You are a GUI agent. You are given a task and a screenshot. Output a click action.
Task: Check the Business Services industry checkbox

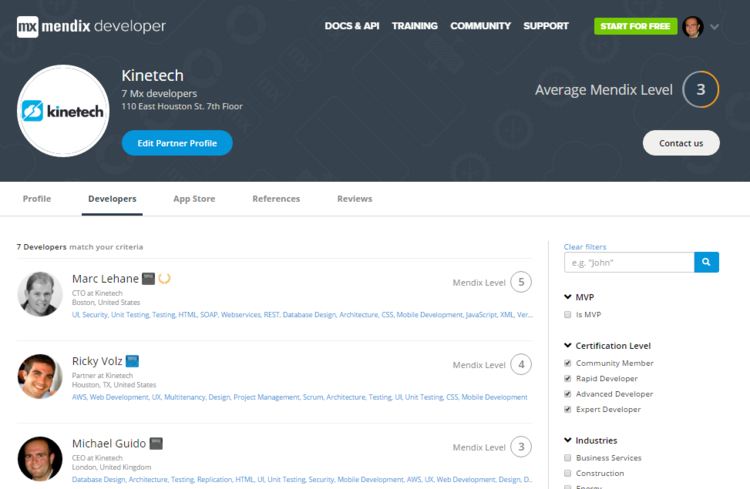(568, 458)
